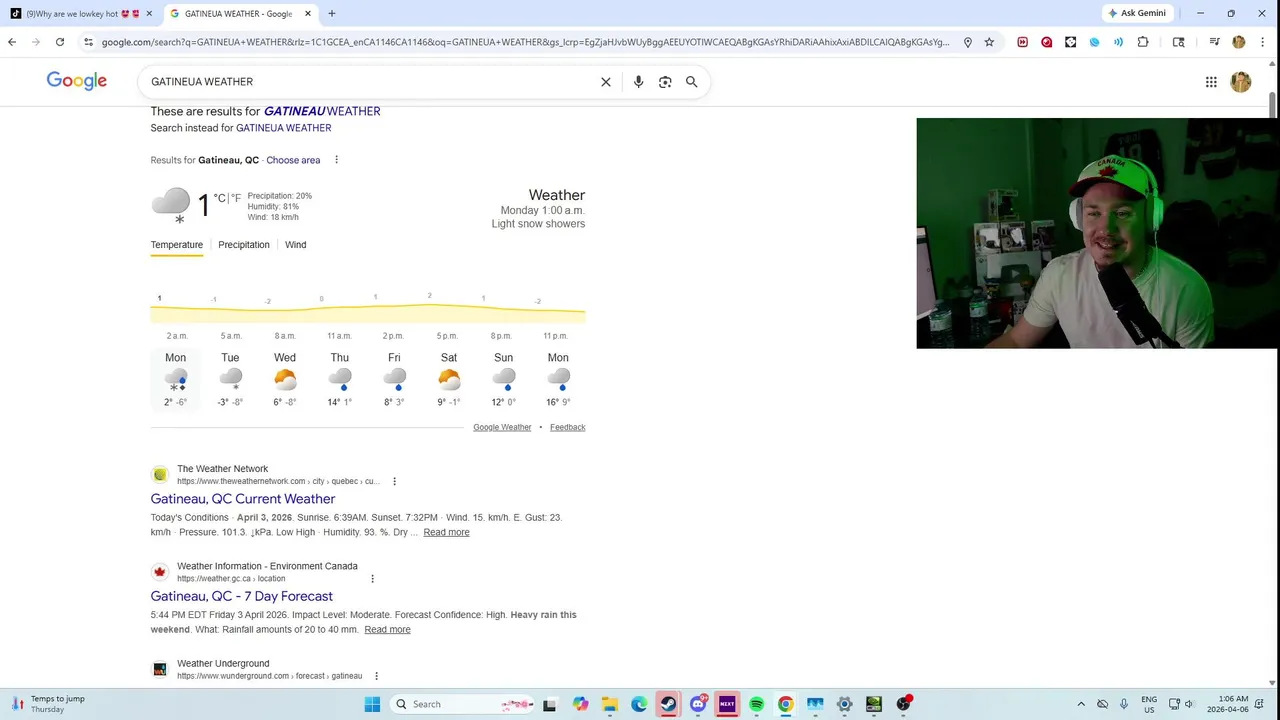Switch temperature units to °F
Image resolution: width=1280 pixels, height=720 pixels.
[236, 198]
